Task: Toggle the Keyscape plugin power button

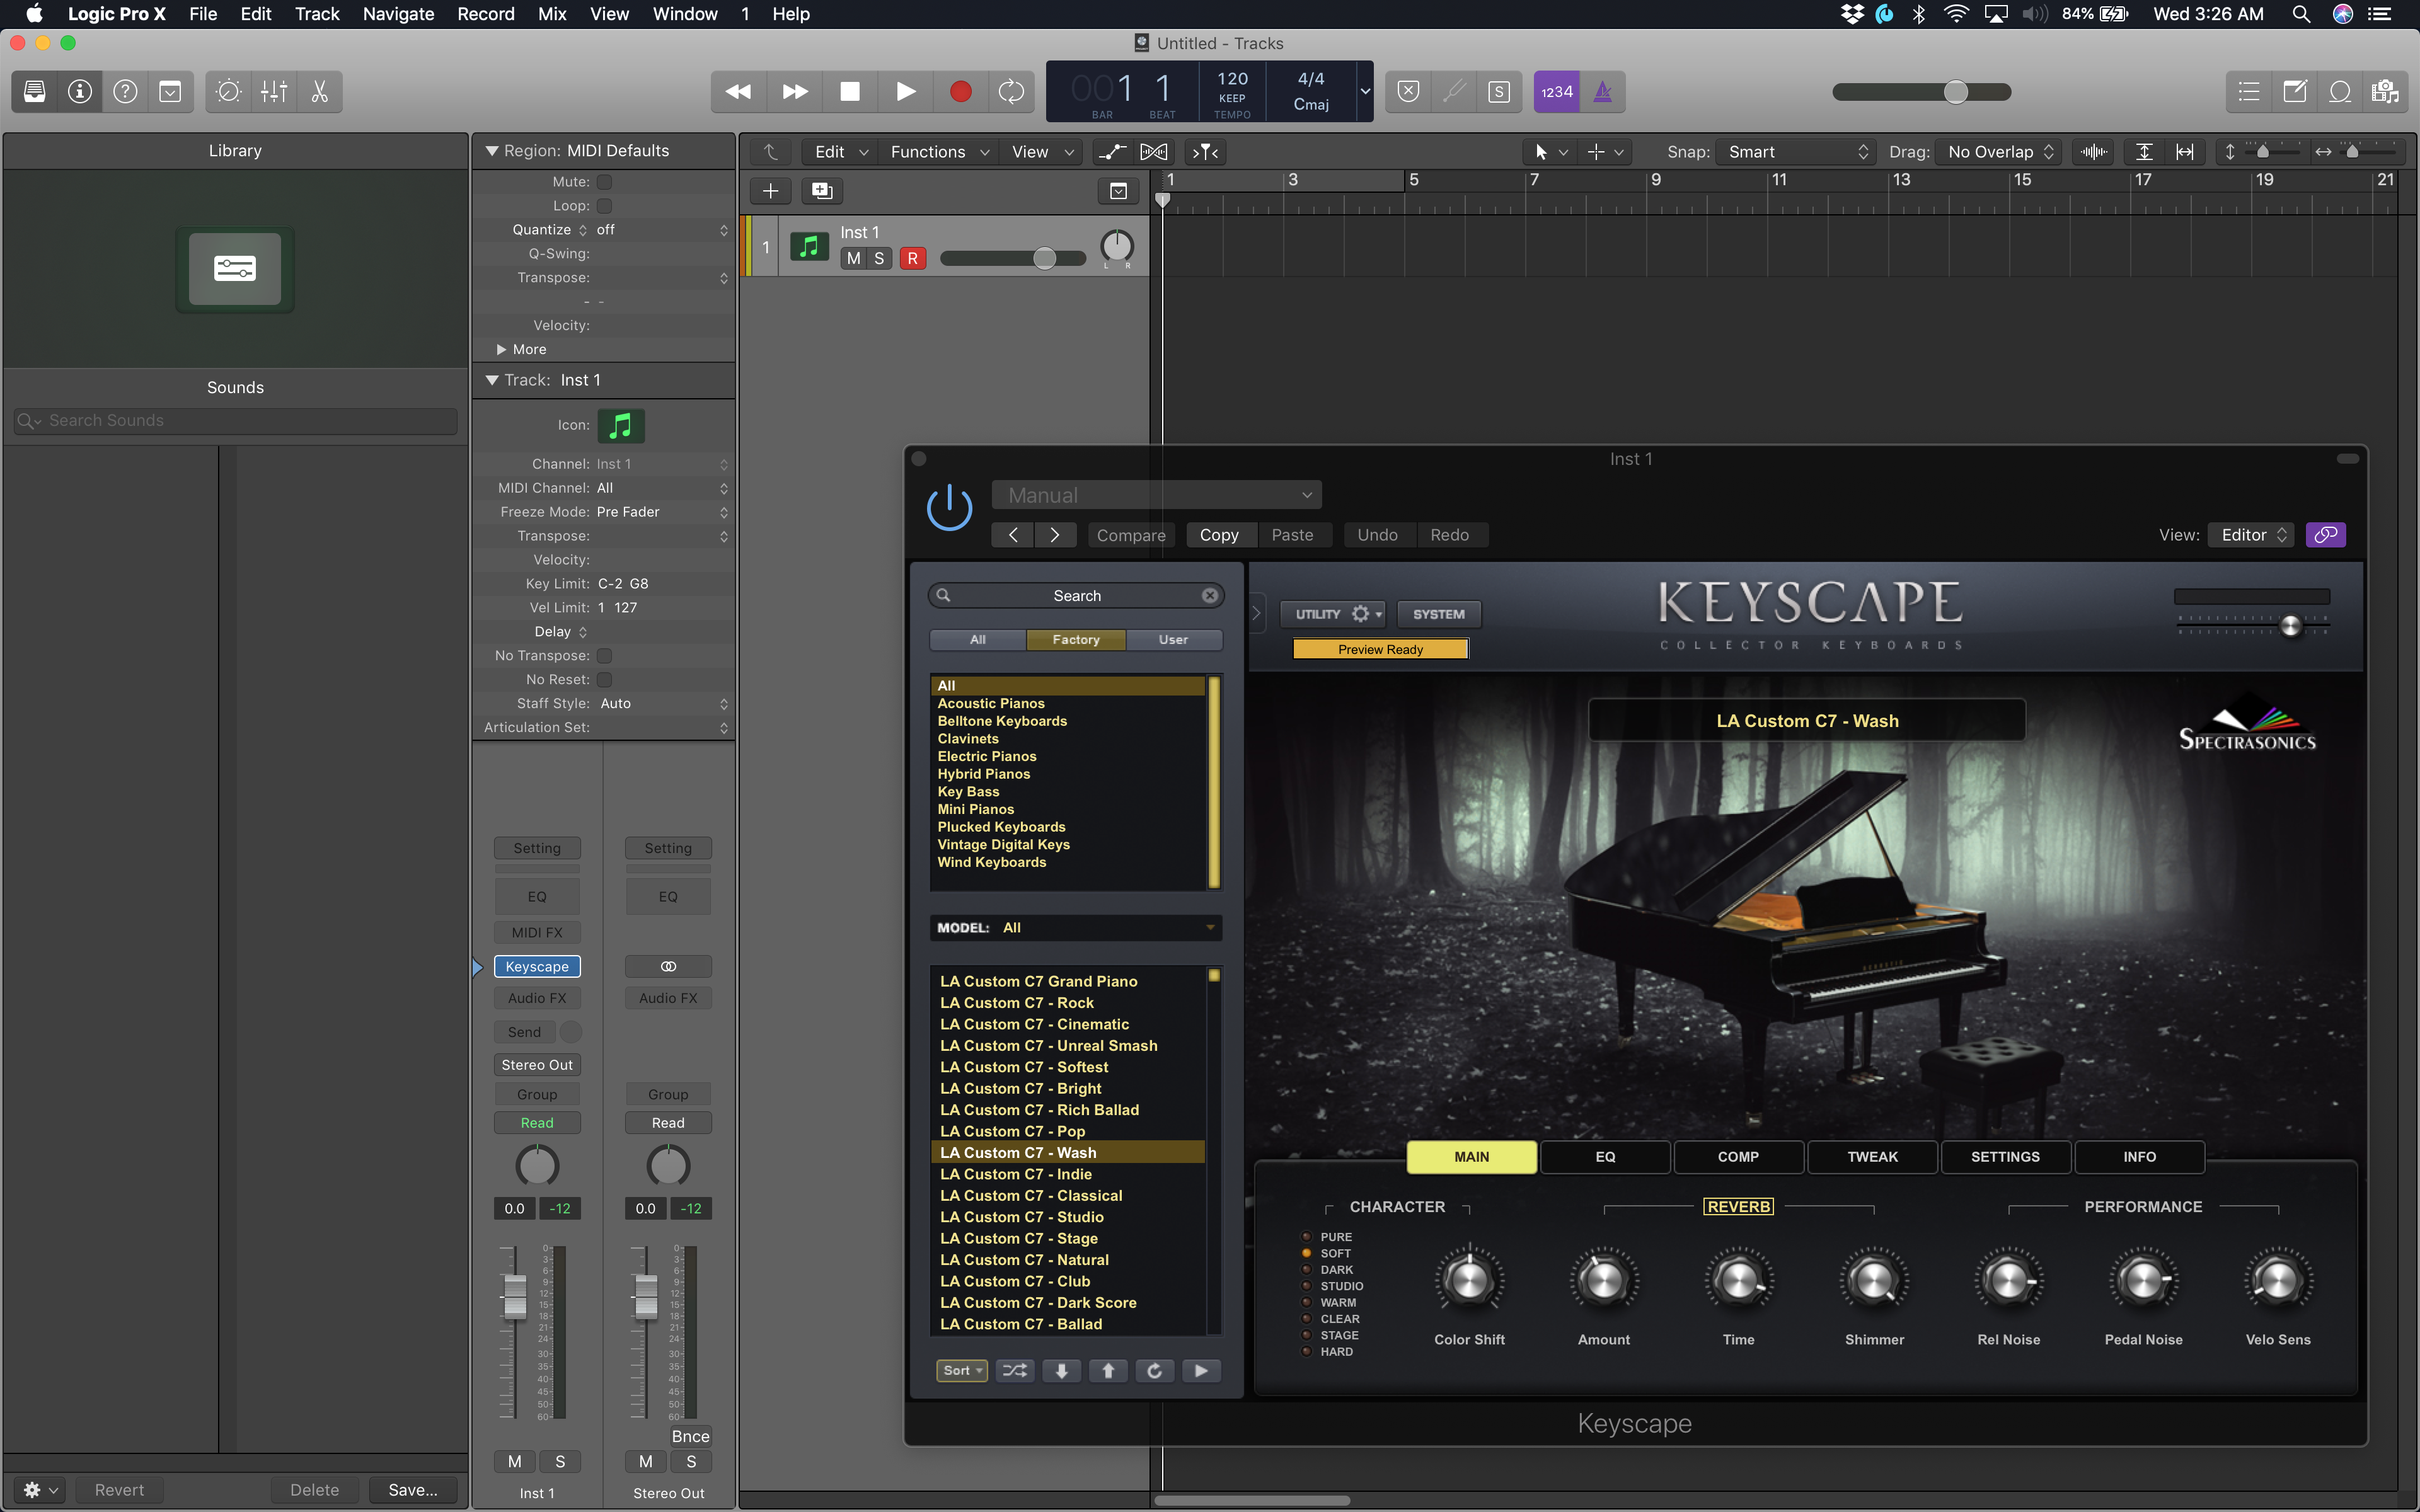Action: [948, 508]
